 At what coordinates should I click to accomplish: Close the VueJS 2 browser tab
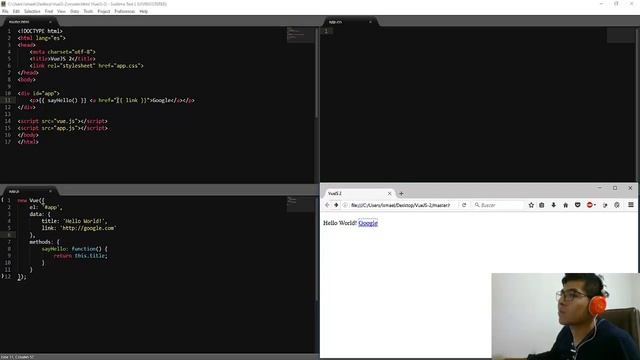pos(389,193)
